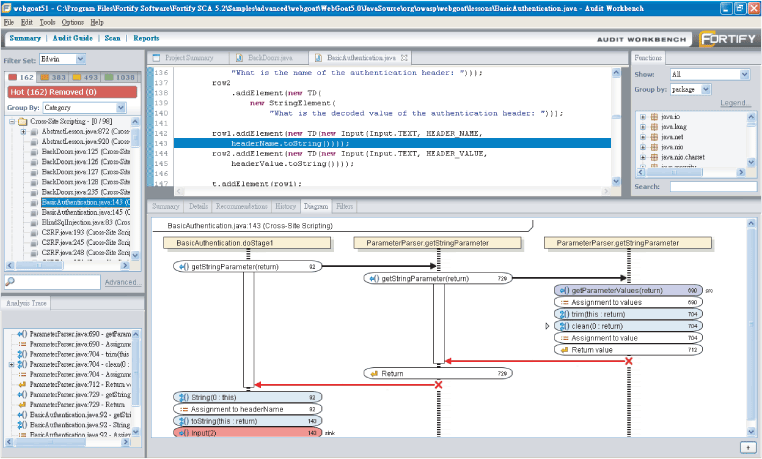Click the red Input(2) sink node in diagram
Screen dimensions: 762x459
(247, 433)
